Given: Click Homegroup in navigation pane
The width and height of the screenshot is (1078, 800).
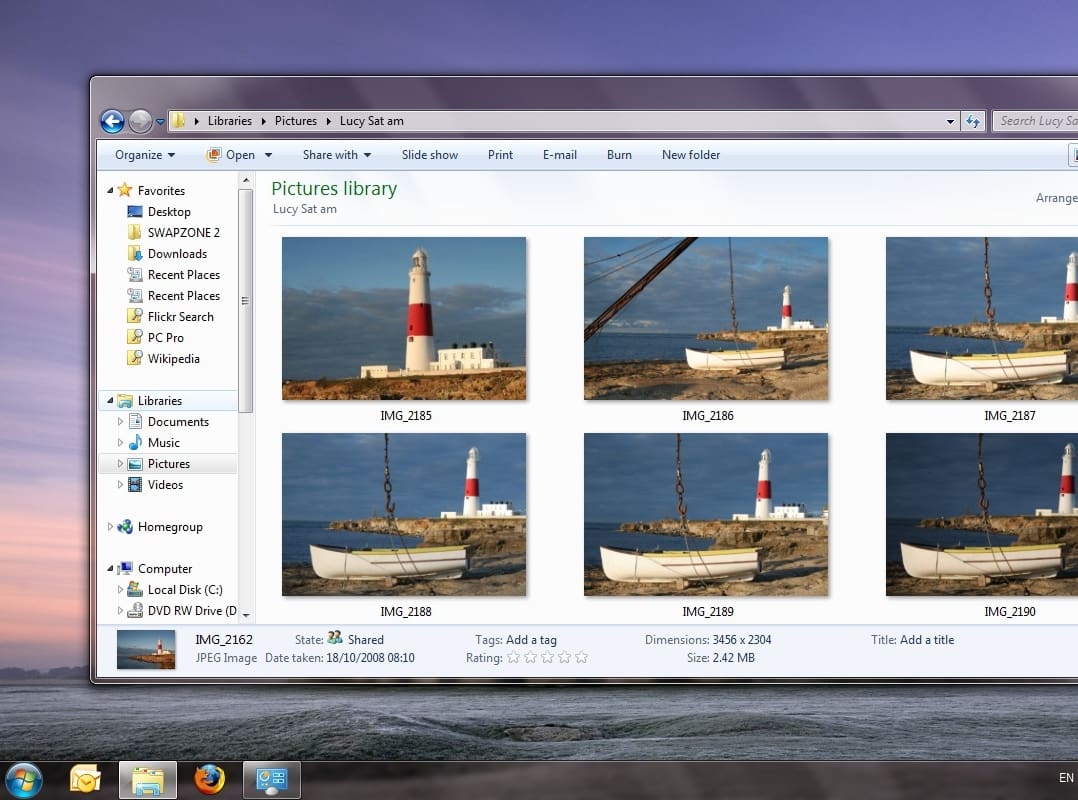Looking at the screenshot, I should (169, 527).
